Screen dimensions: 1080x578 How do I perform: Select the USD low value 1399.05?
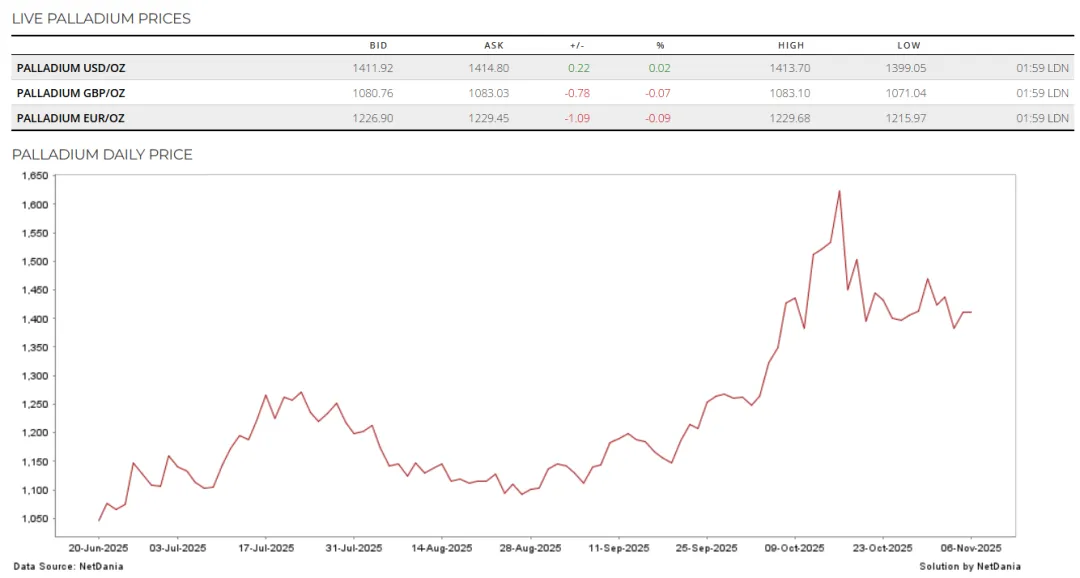(x=906, y=68)
